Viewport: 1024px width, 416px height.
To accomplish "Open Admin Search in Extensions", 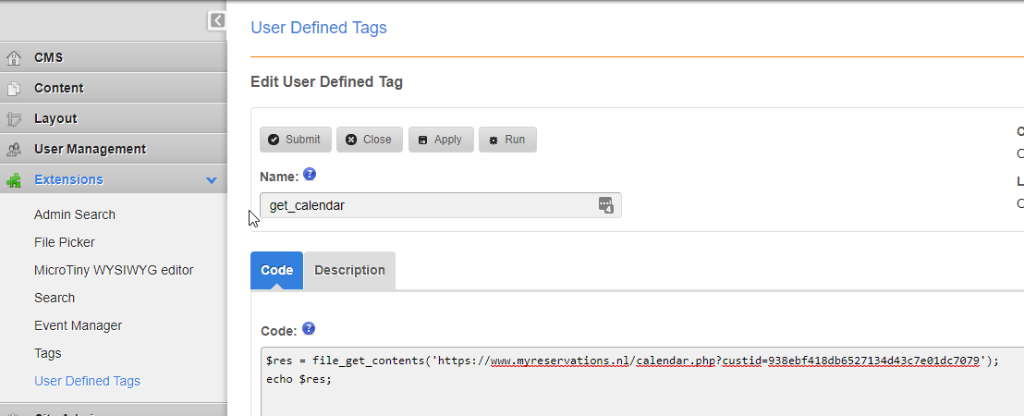I will 75,214.
